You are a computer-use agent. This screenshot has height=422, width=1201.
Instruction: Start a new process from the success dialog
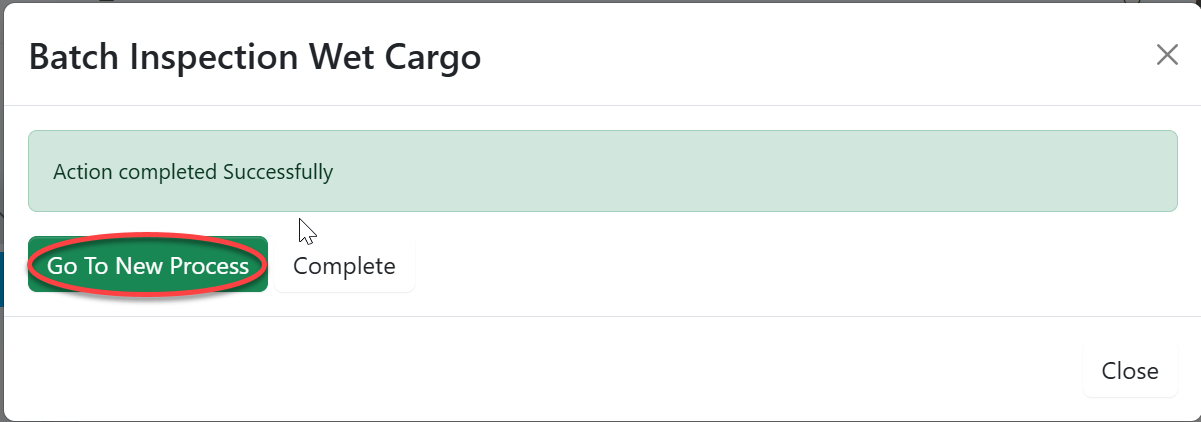[148, 266]
